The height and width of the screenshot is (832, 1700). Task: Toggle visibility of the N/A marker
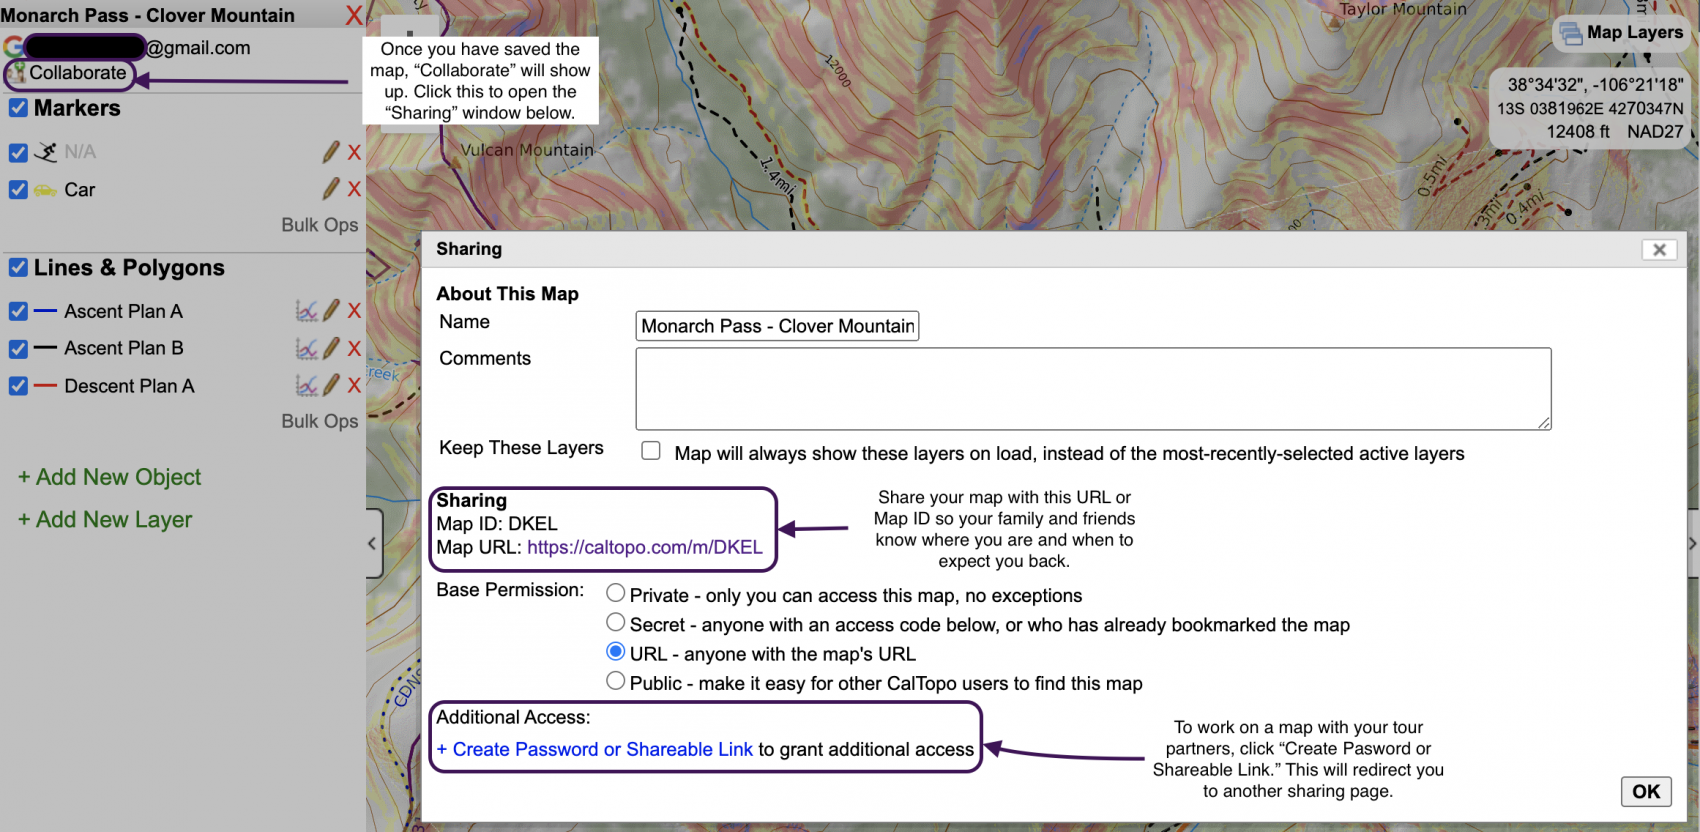(x=18, y=153)
